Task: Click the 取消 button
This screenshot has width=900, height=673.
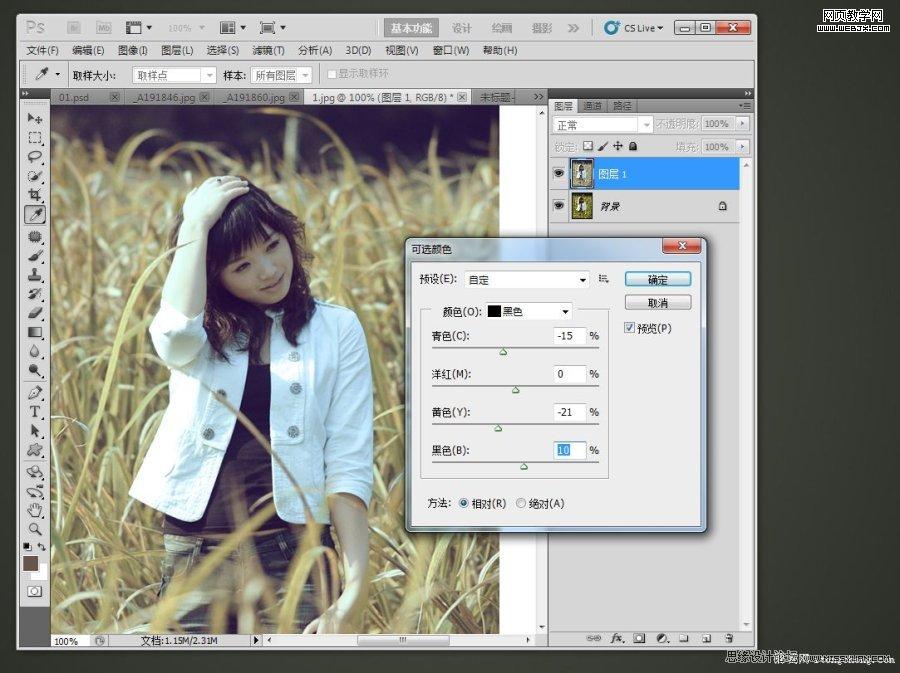Action: pos(658,303)
